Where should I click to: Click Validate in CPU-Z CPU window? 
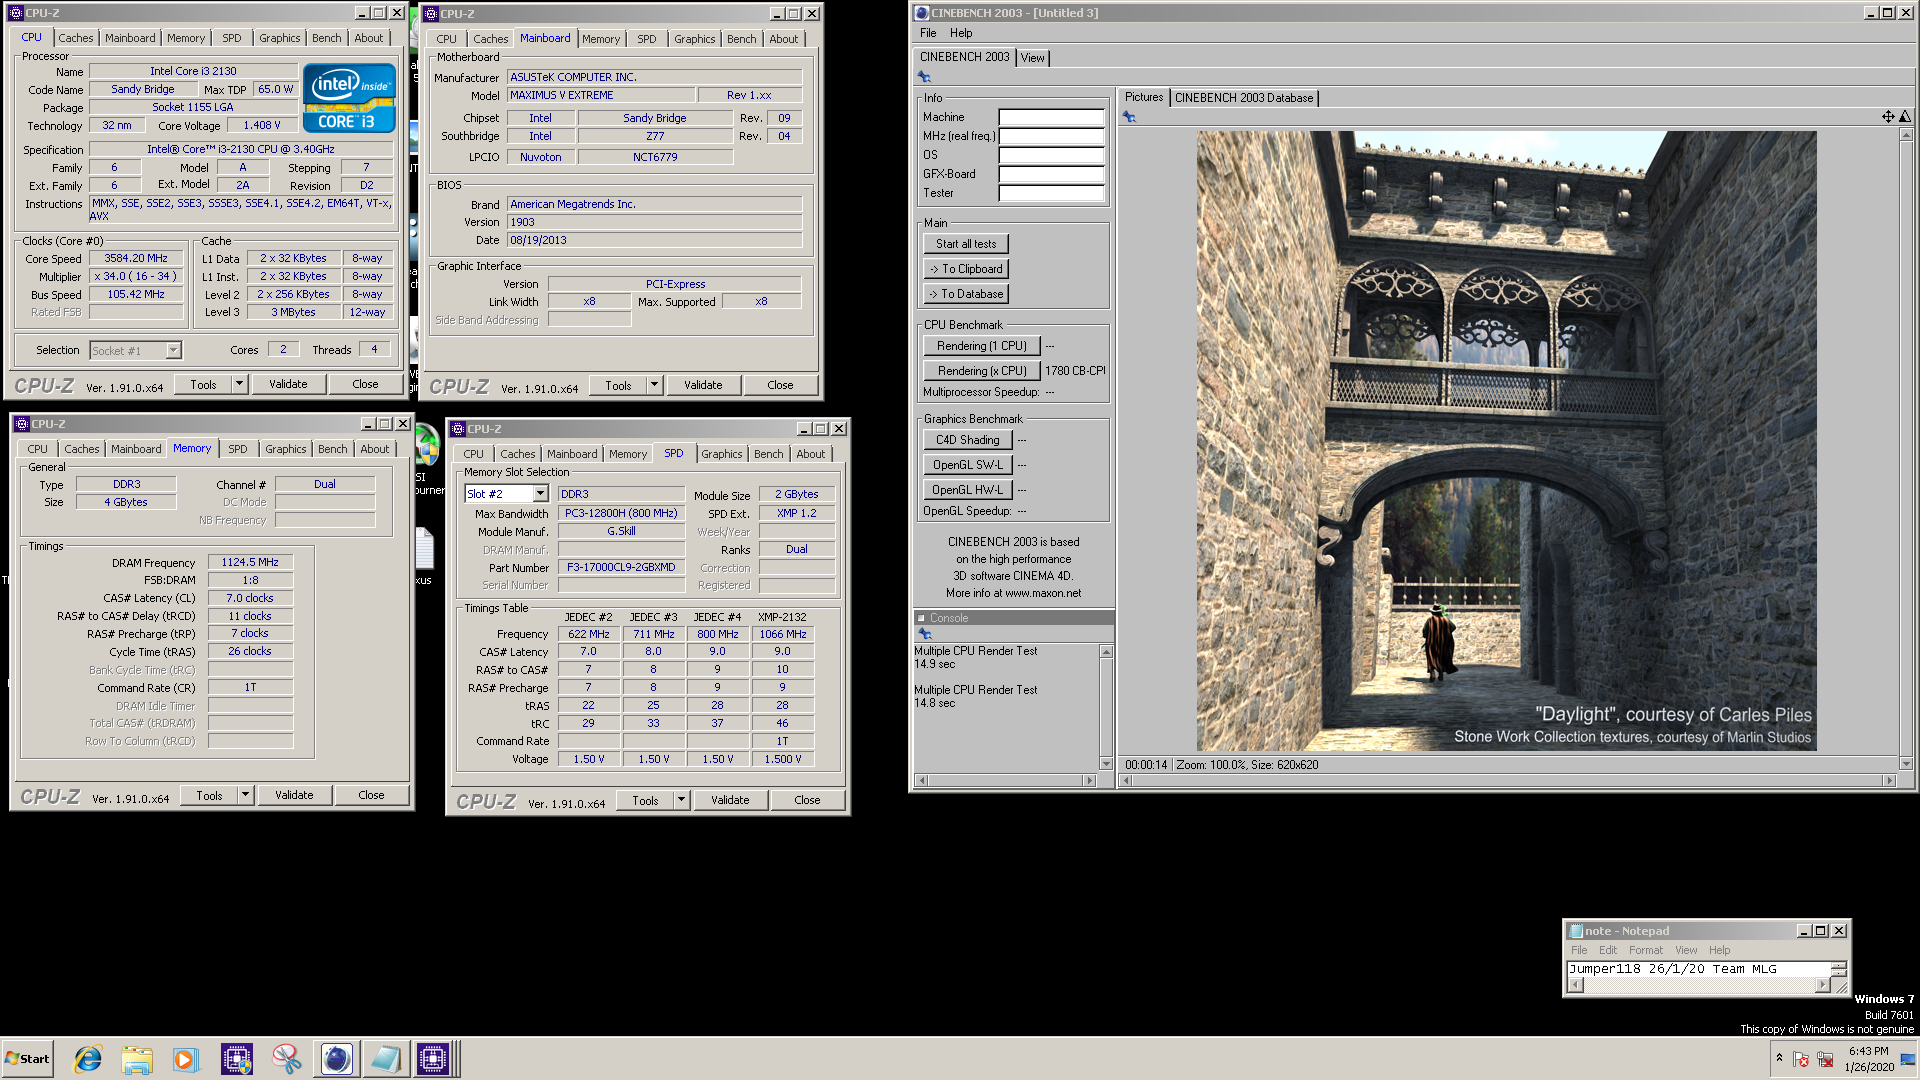(288, 384)
